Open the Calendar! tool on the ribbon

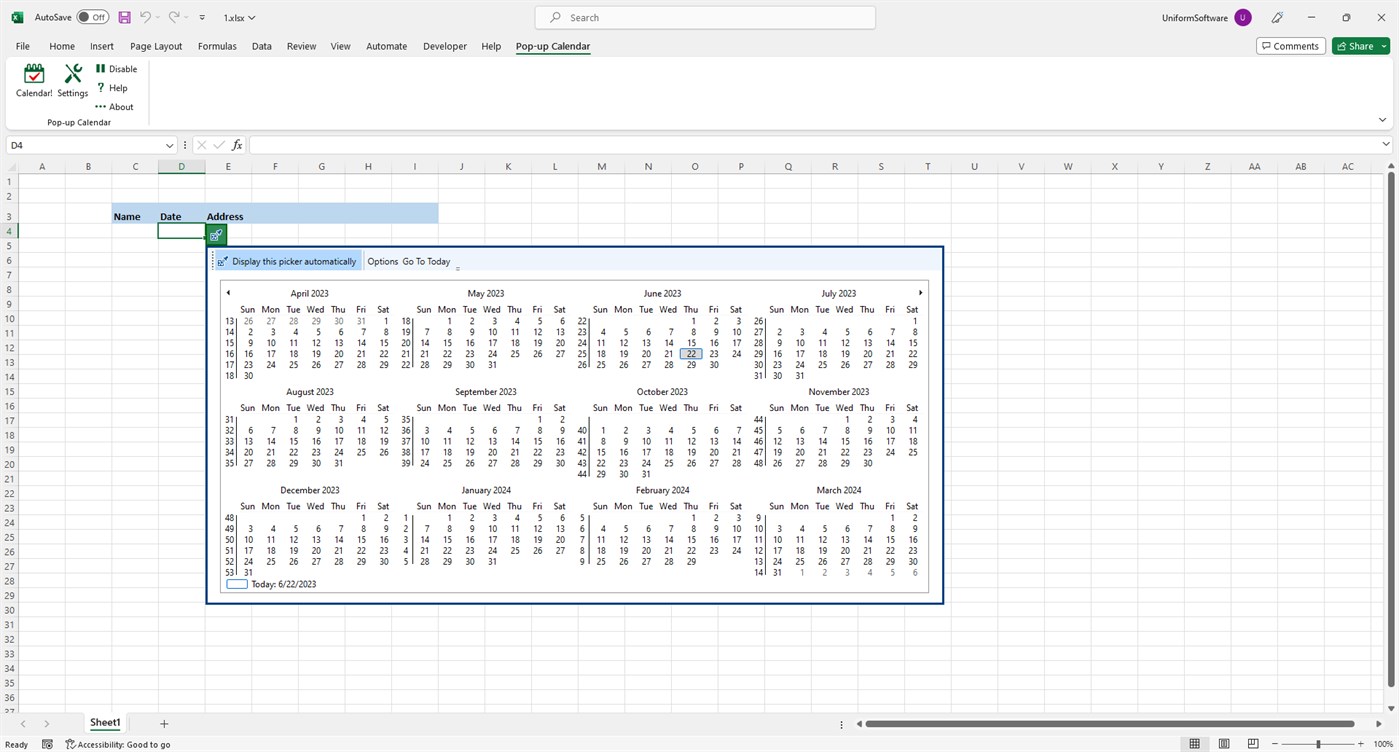(33, 78)
